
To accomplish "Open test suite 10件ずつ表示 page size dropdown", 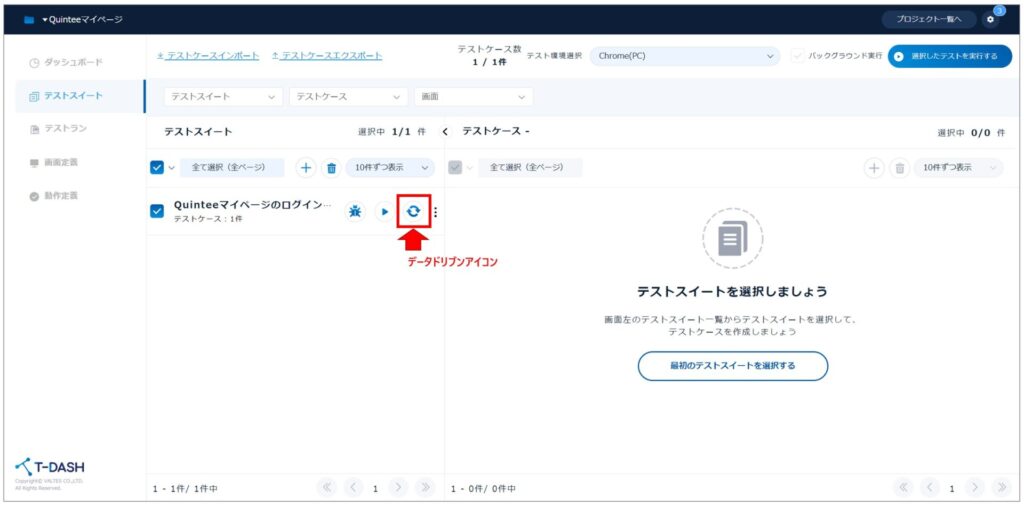I will (x=389, y=168).
